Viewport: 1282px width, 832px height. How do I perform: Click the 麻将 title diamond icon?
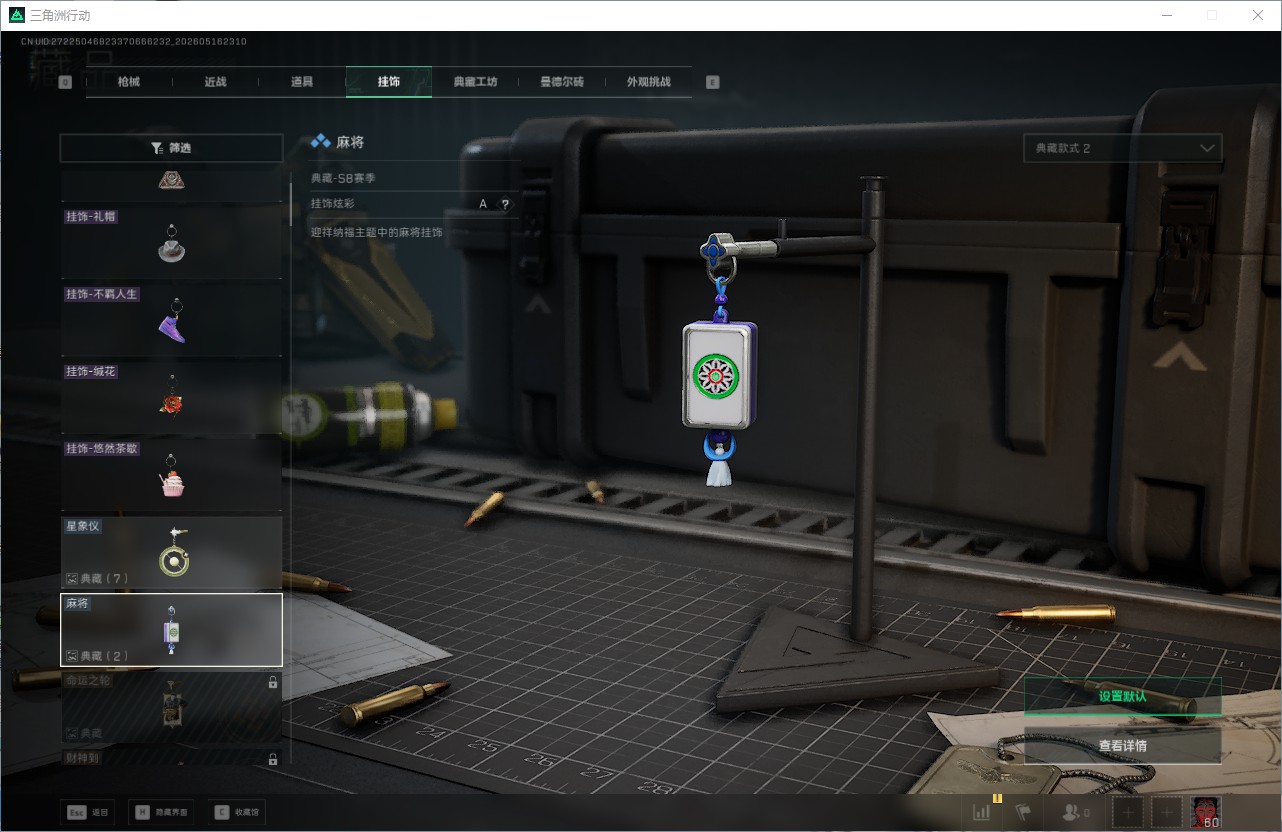[x=320, y=143]
